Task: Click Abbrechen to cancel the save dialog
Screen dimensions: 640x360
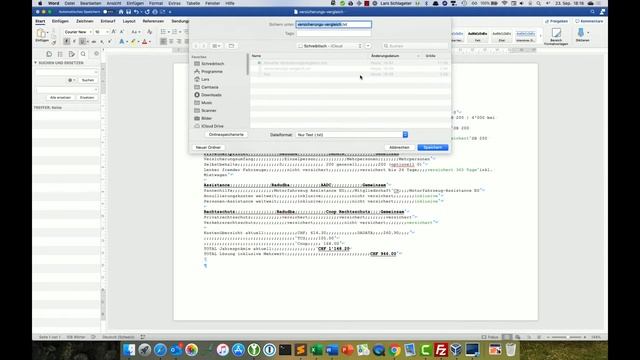Action: (x=399, y=147)
